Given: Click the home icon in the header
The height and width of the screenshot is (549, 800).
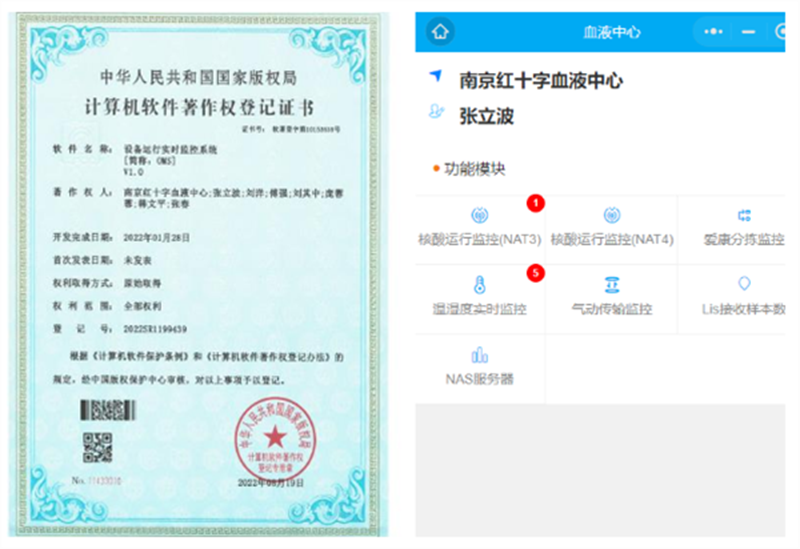Looking at the screenshot, I should [438, 31].
